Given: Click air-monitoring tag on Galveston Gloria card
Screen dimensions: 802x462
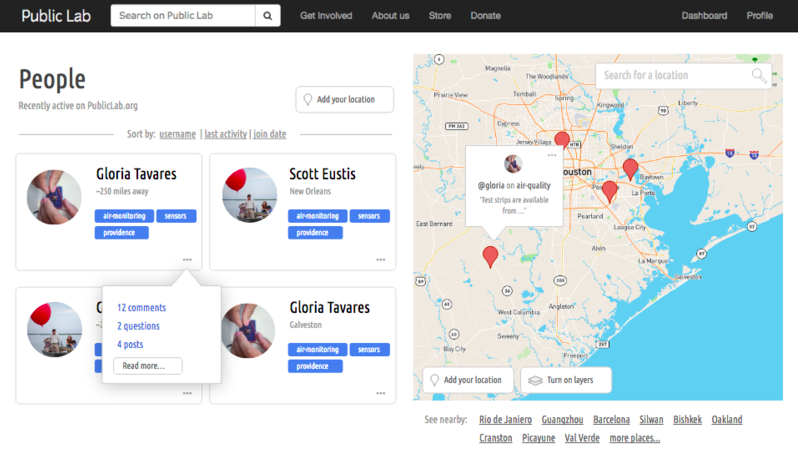Looking at the screenshot, I should click(x=318, y=349).
